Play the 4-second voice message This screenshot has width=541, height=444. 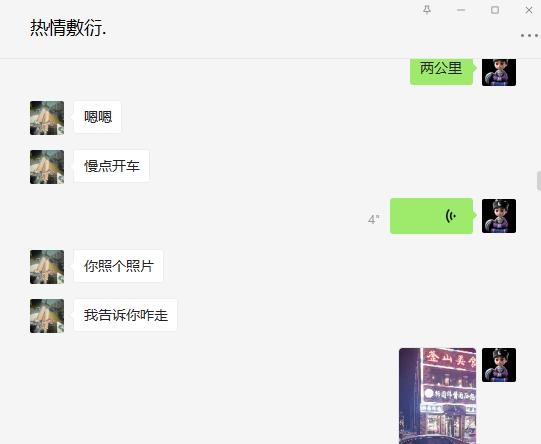[x=431, y=216]
